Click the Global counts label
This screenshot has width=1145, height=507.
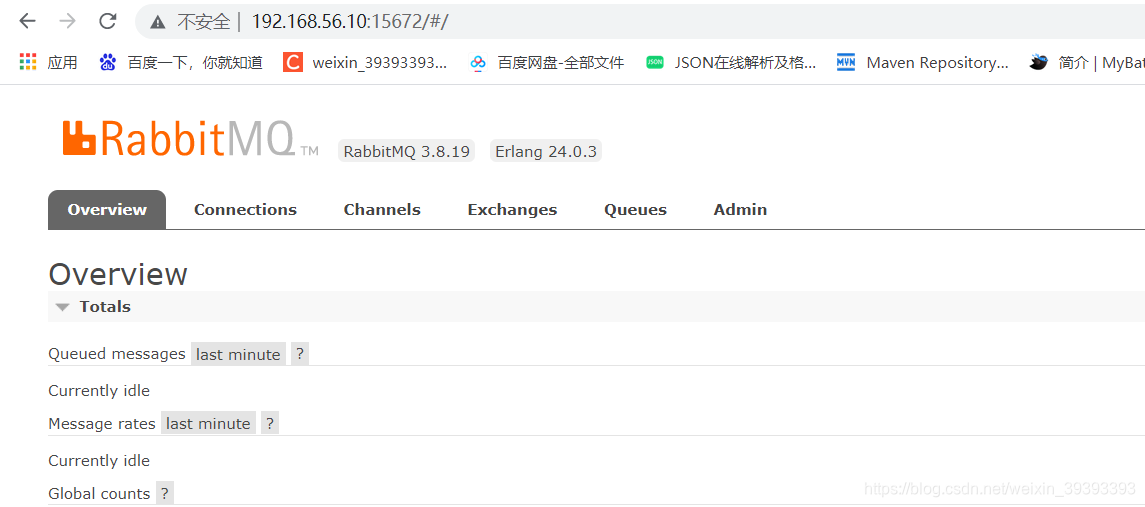tap(99, 494)
